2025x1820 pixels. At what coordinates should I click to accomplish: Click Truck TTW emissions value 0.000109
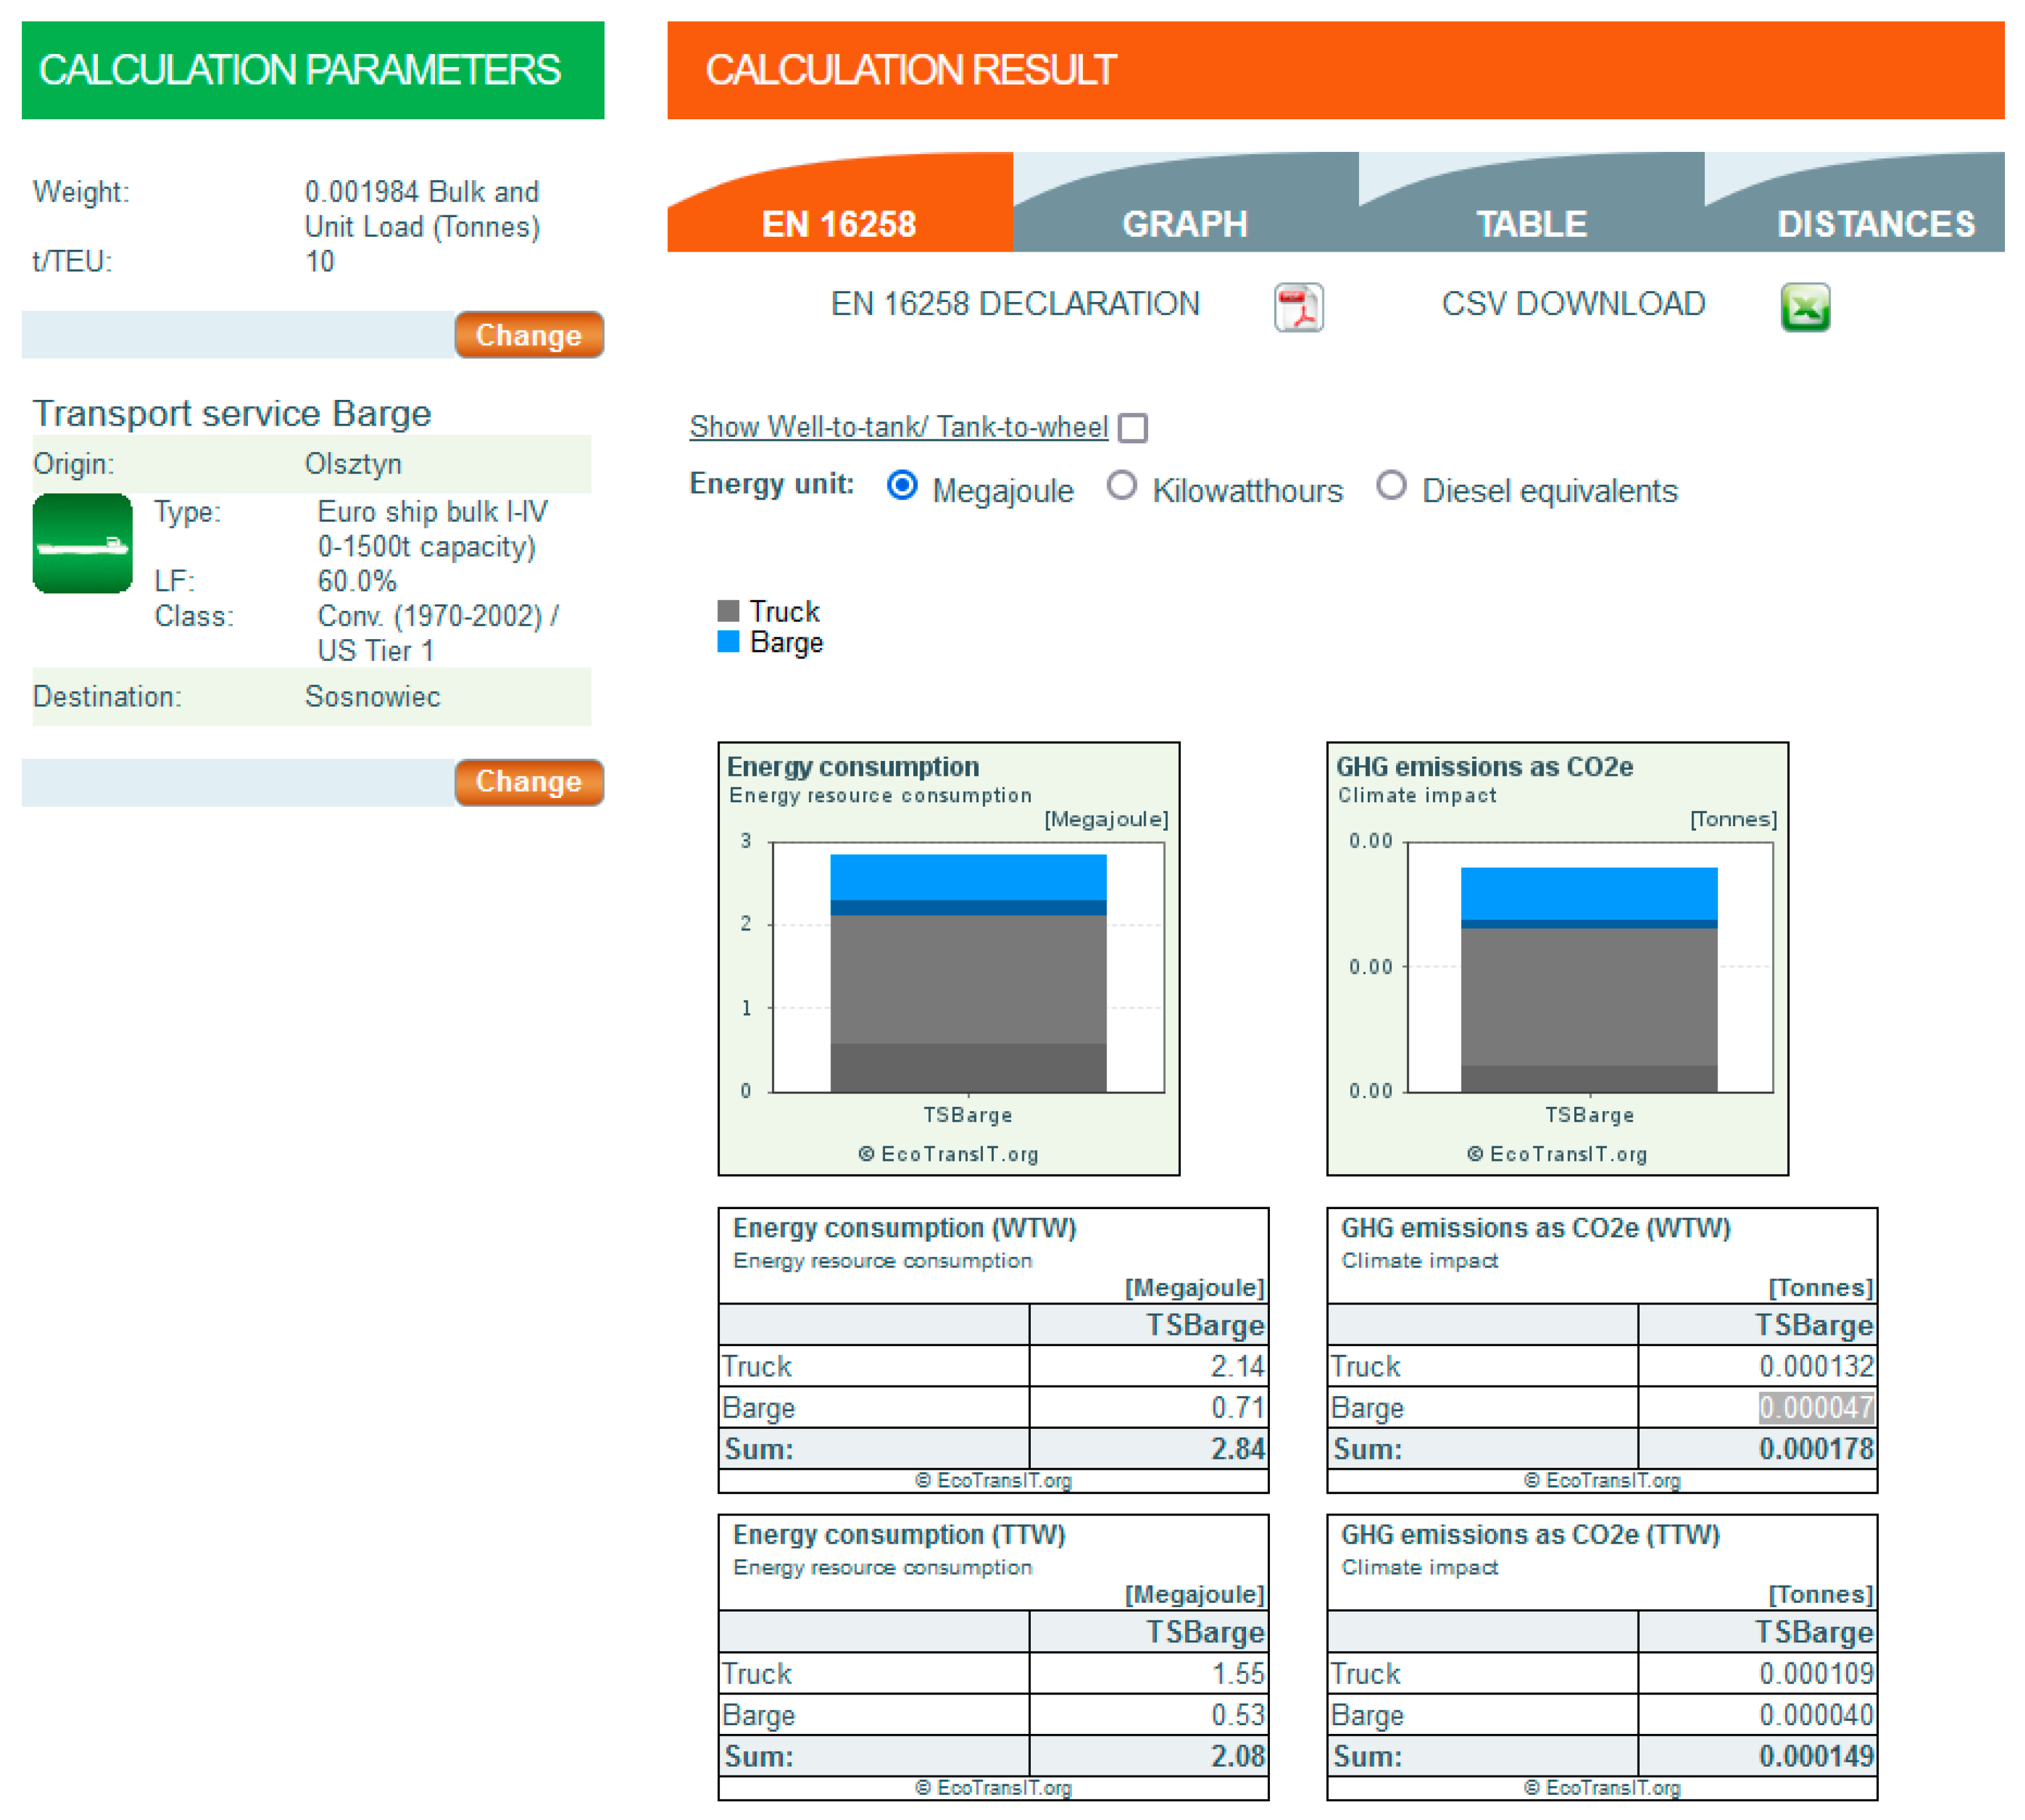click(x=1816, y=1674)
